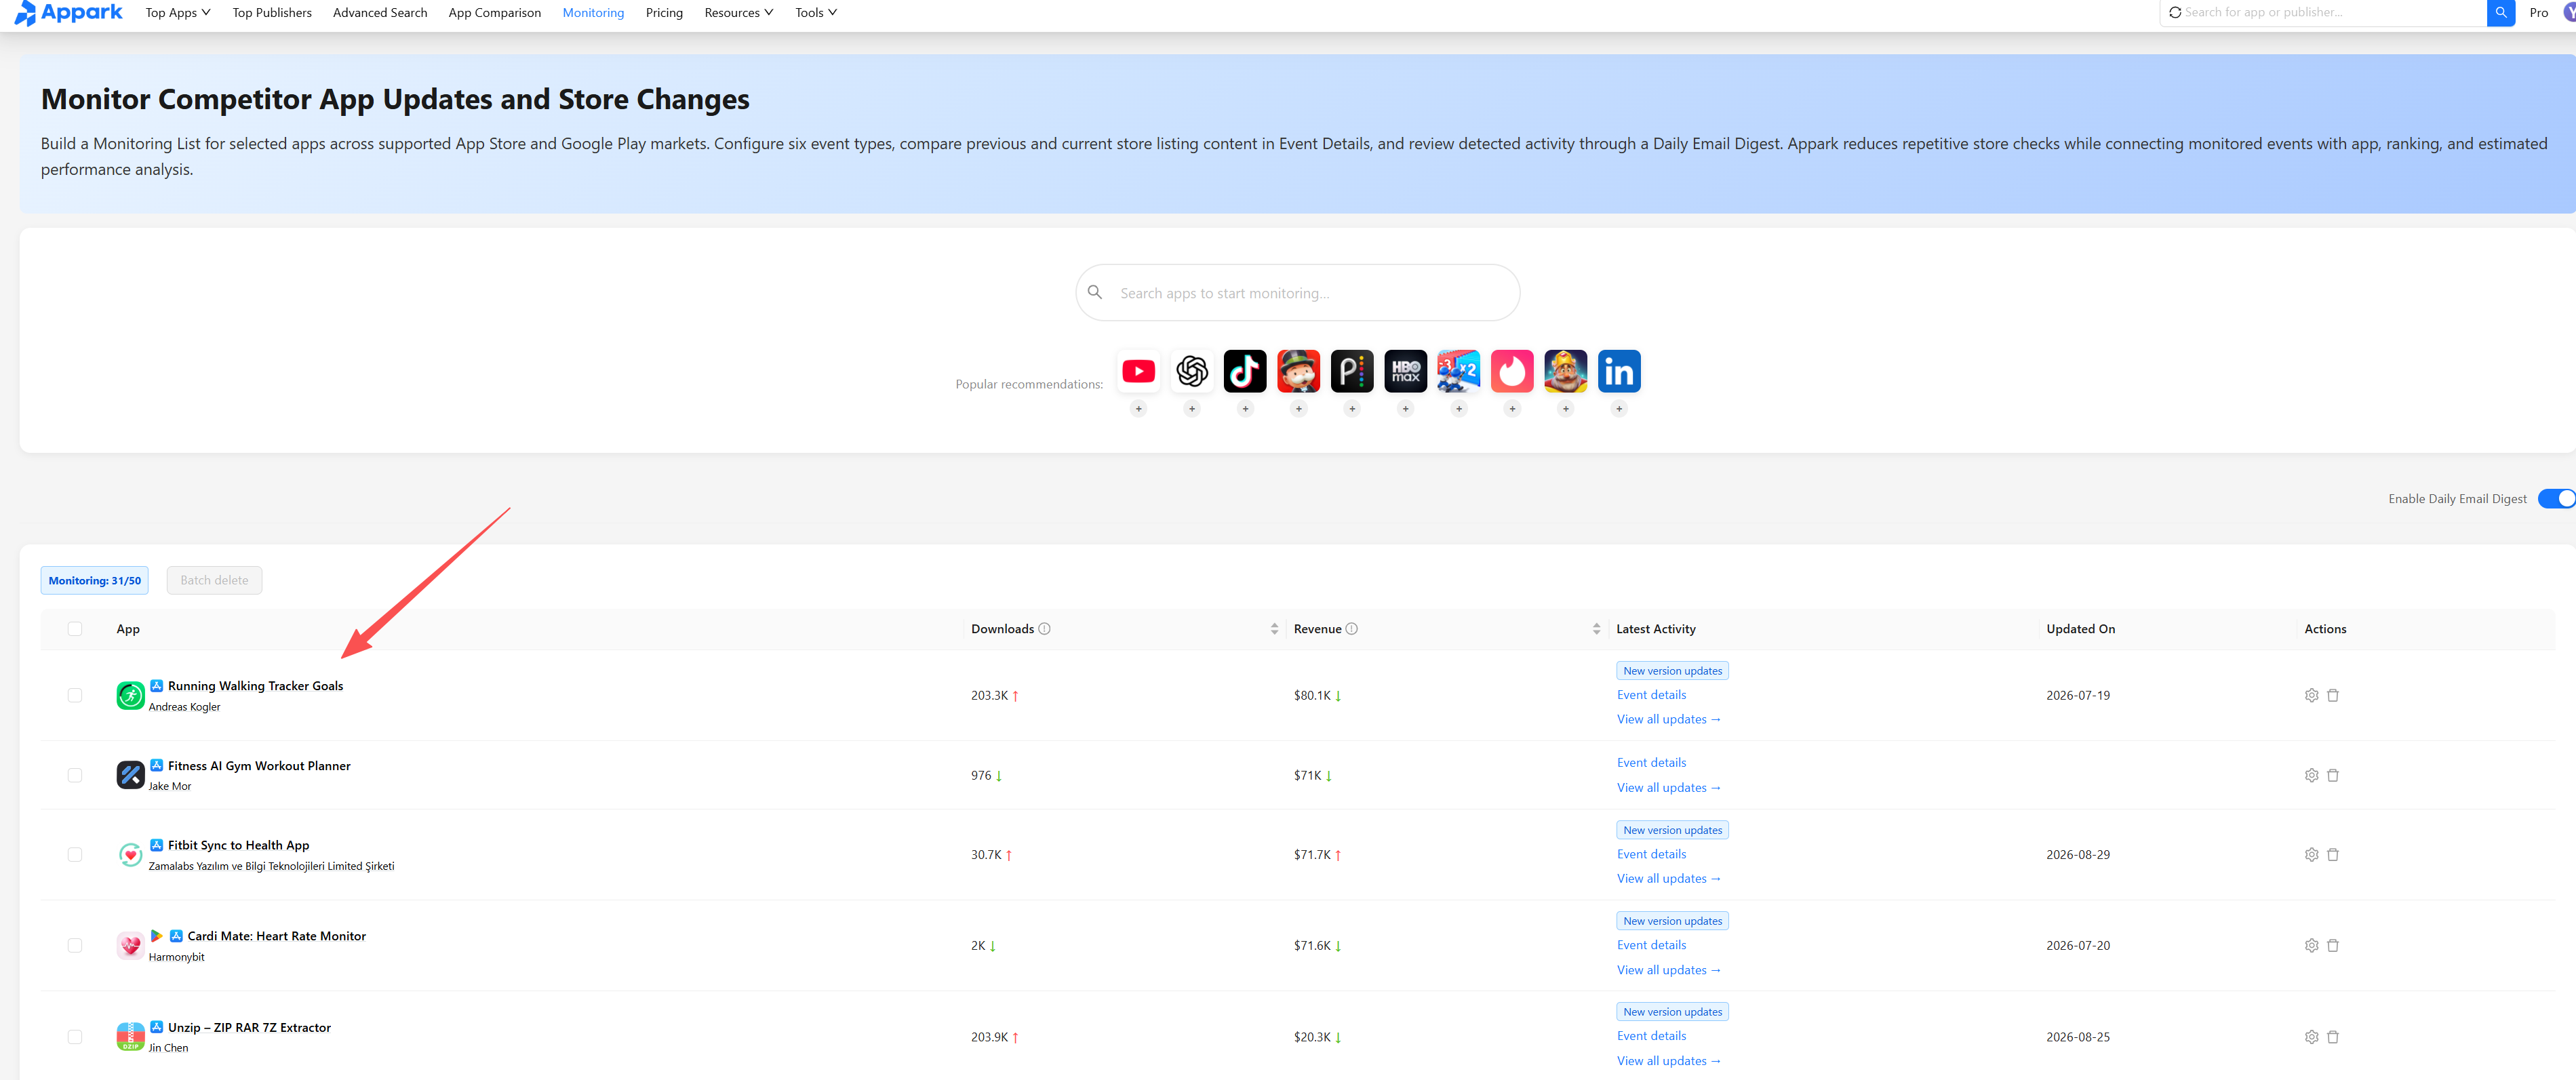2576x1080 pixels.
Task: Sort table by Revenue column arrows
Action: (x=1596, y=629)
